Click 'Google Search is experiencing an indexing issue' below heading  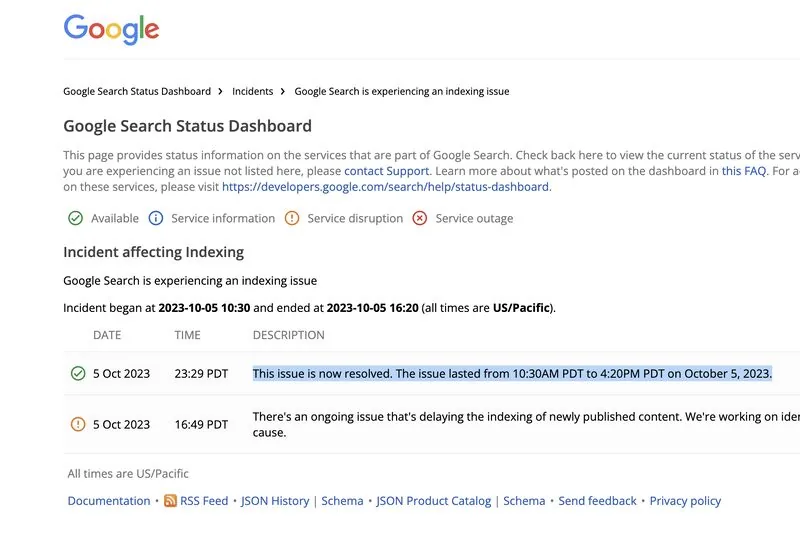190,281
